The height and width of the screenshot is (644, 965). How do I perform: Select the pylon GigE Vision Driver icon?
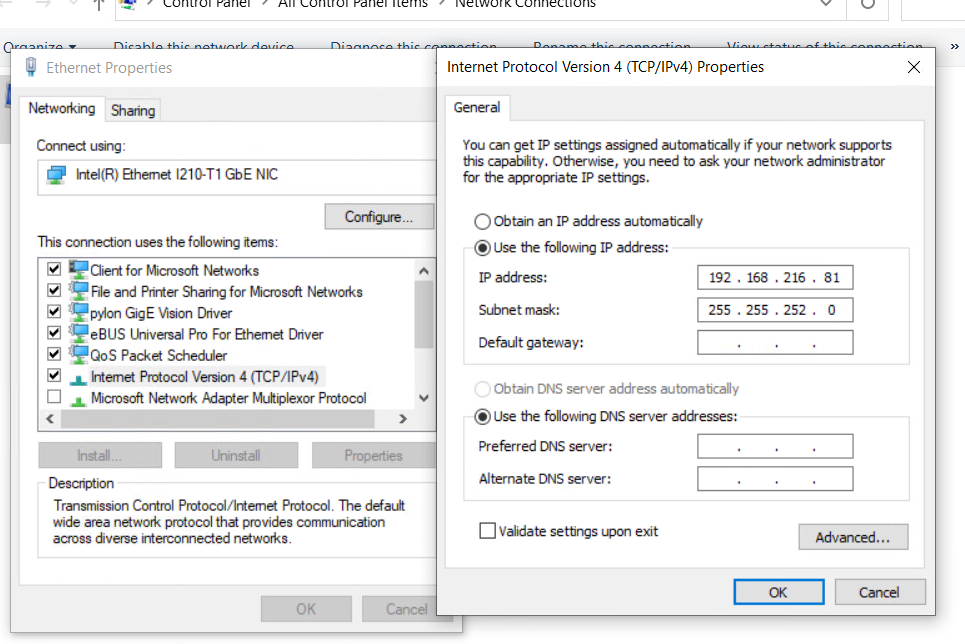pyautogui.click(x=78, y=312)
